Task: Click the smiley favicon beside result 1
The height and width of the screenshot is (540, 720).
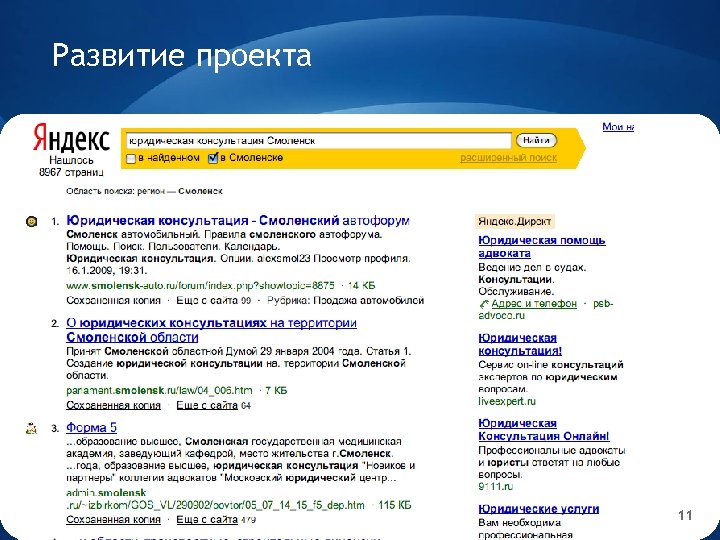Action: (x=31, y=221)
